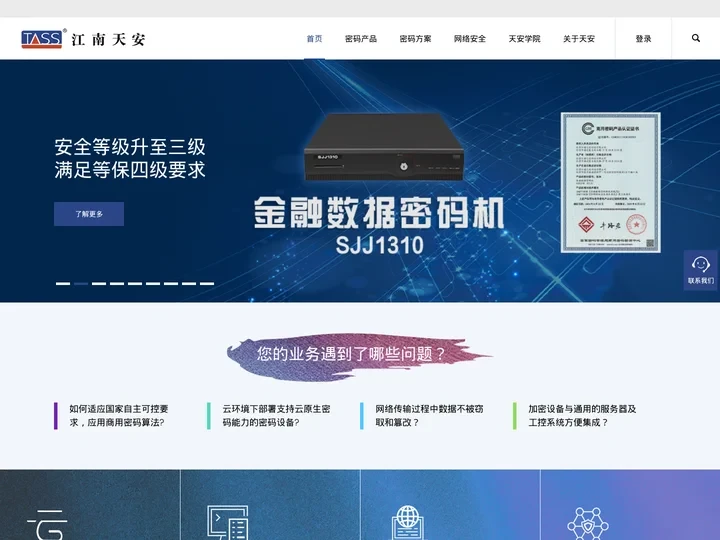This screenshot has width=720, height=540.
Task: Click the TASS 江南天安 logo
Action: [x=84, y=39]
